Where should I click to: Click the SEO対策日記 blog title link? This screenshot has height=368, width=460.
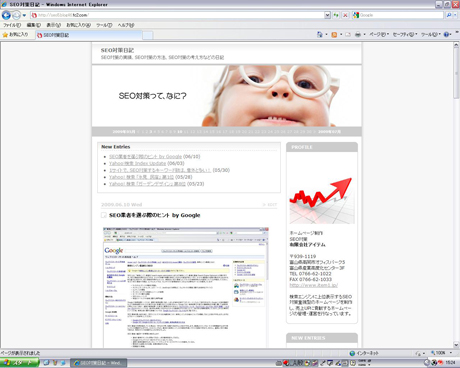[x=117, y=50]
